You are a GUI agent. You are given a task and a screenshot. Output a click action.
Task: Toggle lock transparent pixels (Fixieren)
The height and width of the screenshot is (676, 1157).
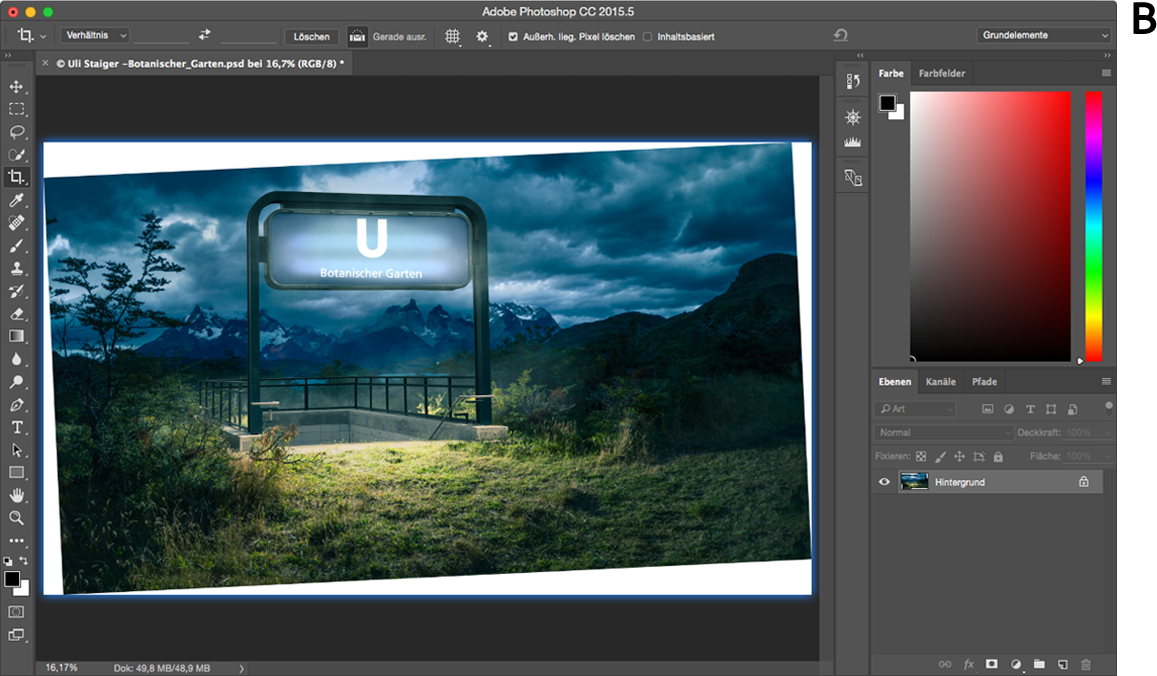pyautogui.click(x=921, y=457)
